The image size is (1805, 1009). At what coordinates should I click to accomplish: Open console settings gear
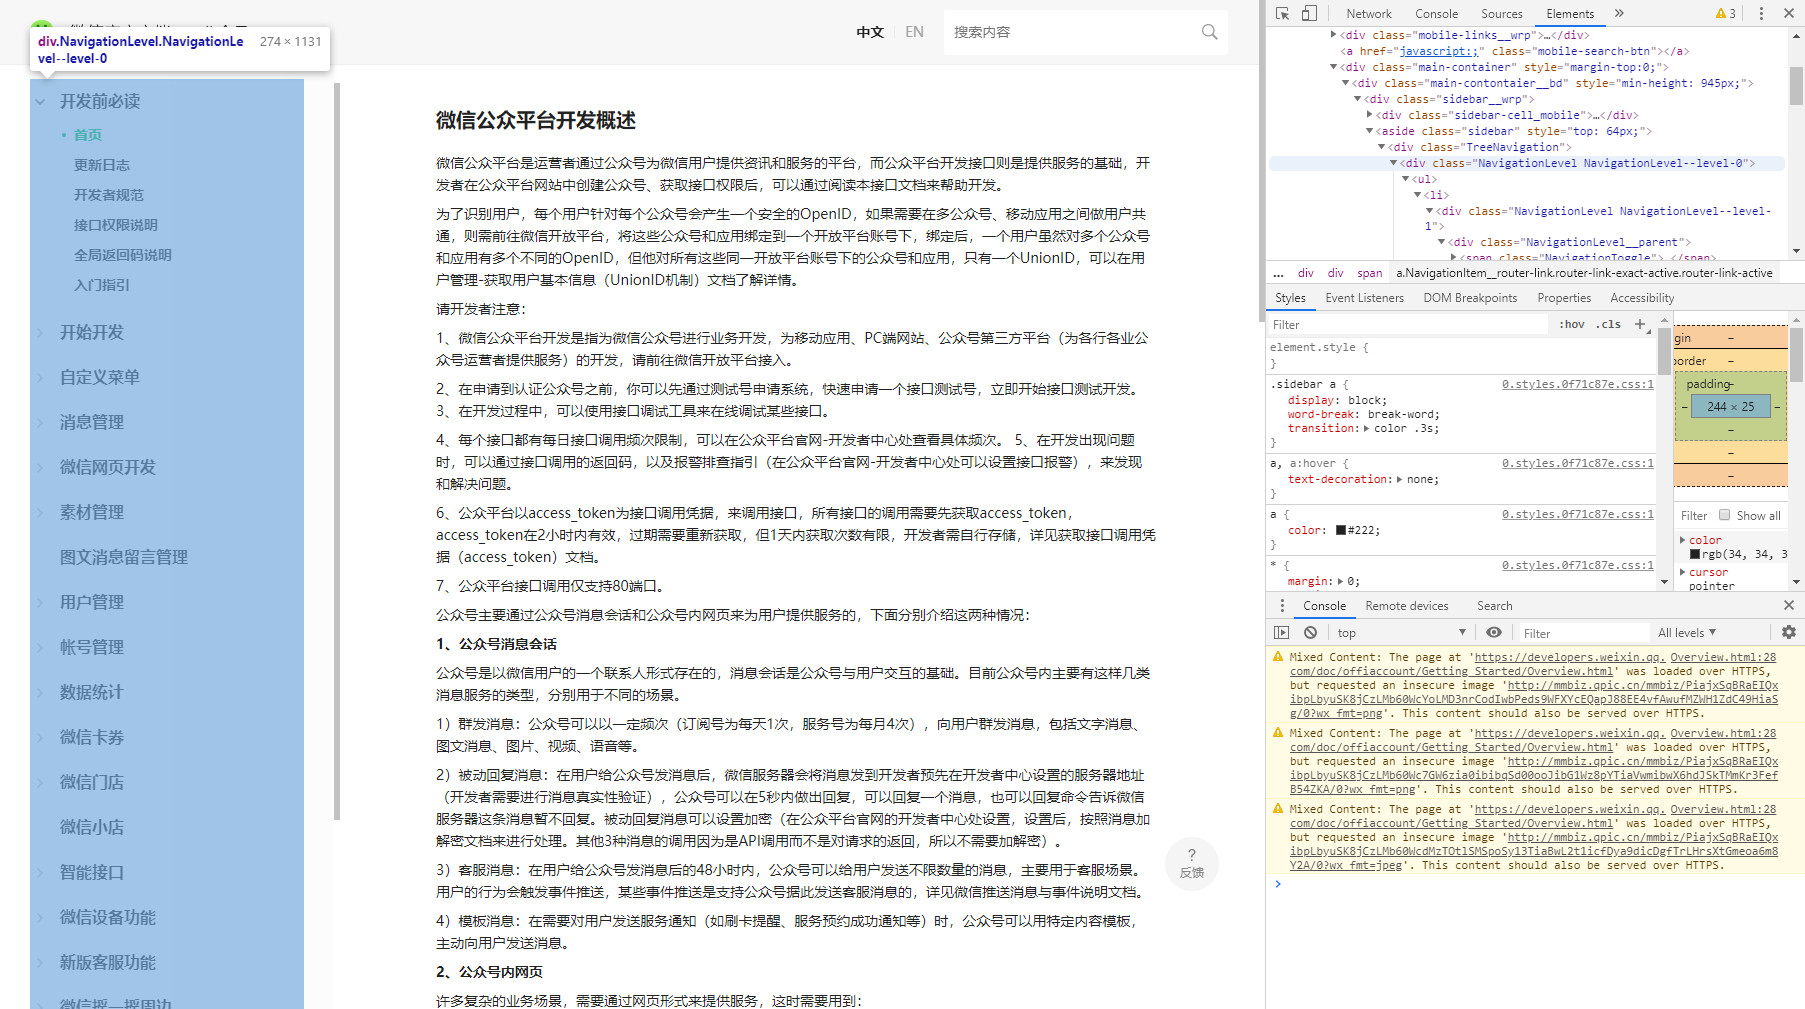pyautogui.click(x=1789, y=632)
